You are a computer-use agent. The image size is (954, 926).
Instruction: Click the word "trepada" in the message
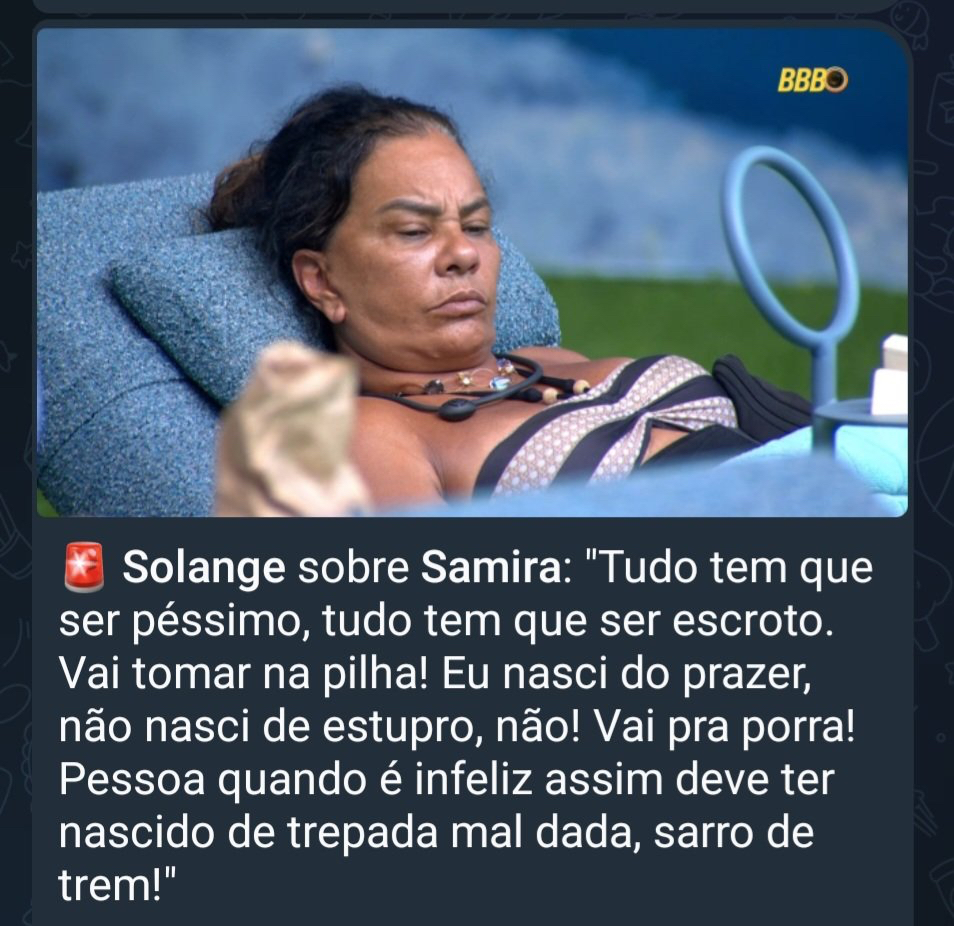[363, 834]
